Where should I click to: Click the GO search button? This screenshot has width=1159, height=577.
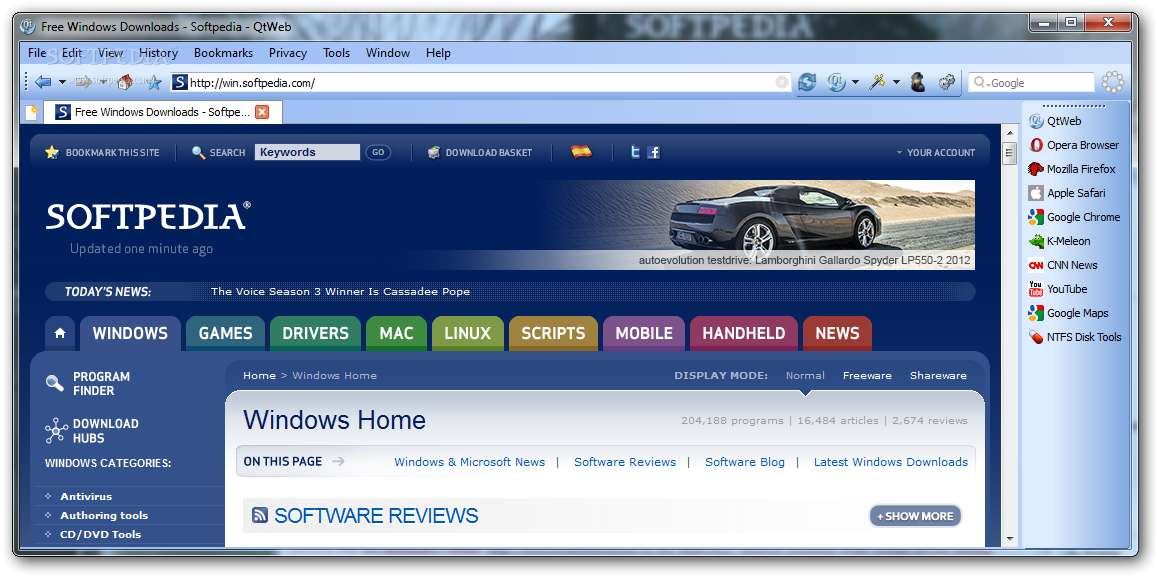point(378,152)
